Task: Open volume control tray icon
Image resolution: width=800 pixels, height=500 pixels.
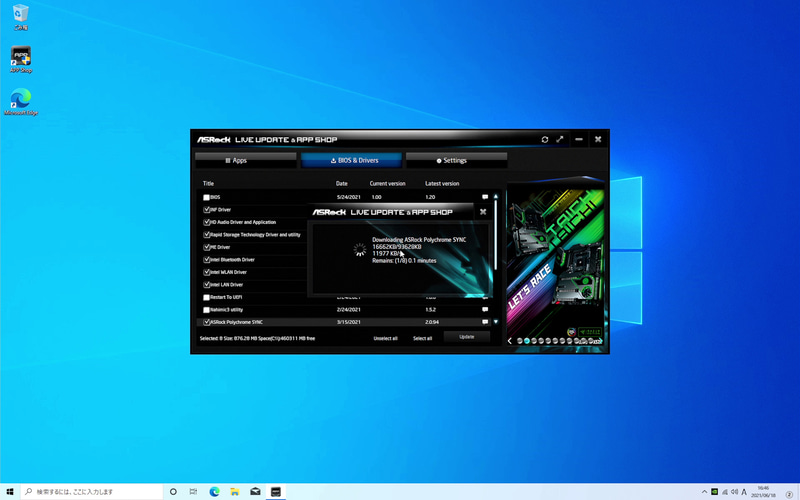Action: pos(734,492)
